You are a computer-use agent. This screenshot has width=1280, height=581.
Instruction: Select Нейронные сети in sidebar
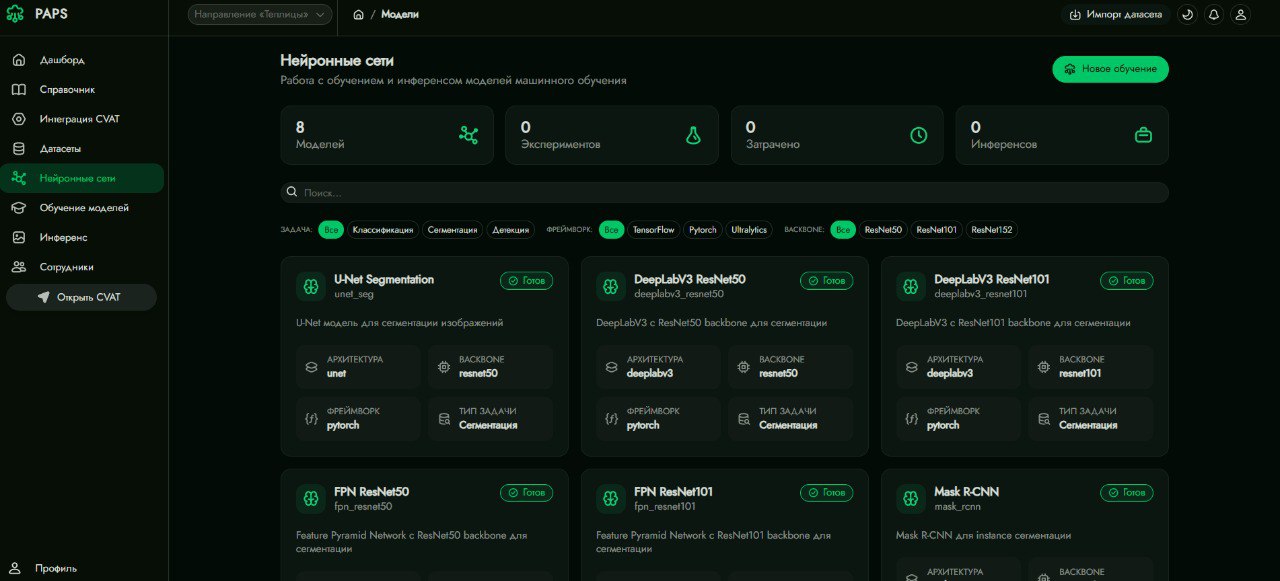(x=82, y=178)
